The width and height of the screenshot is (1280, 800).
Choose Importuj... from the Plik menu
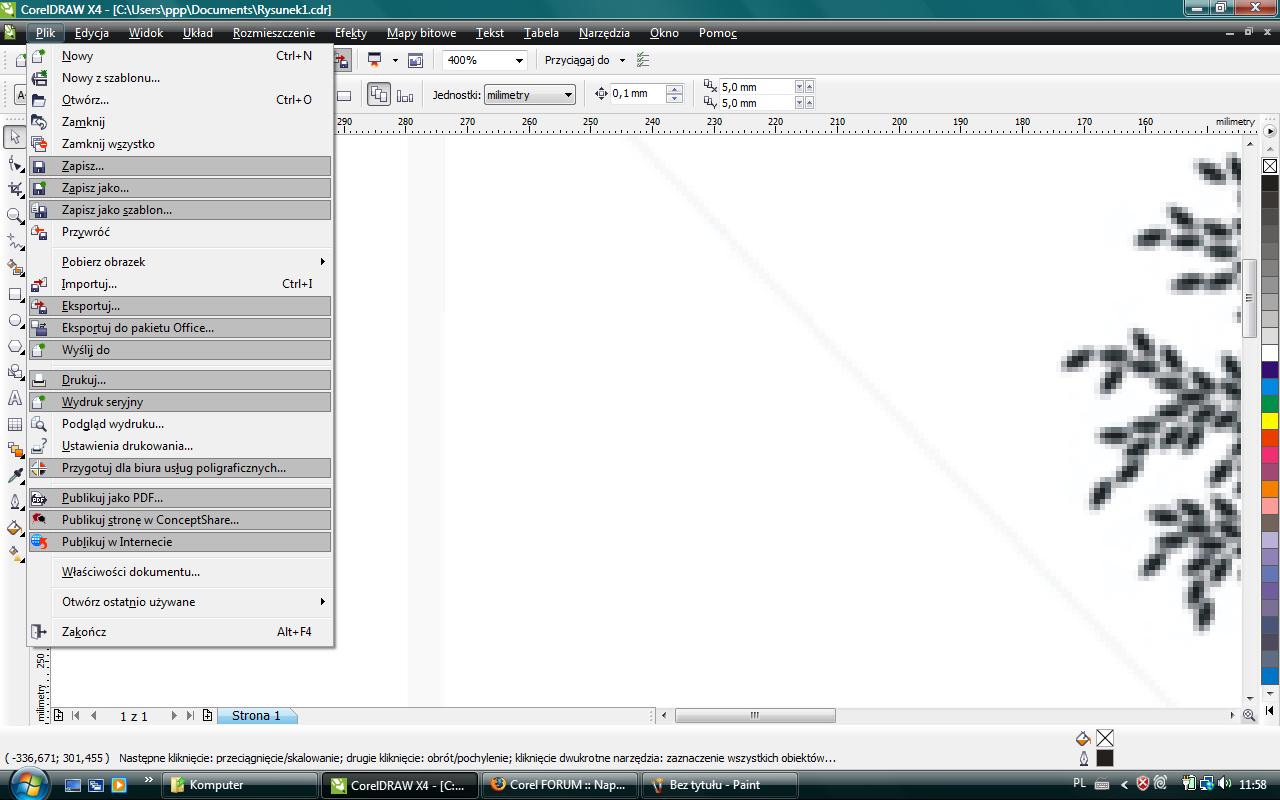89,284
